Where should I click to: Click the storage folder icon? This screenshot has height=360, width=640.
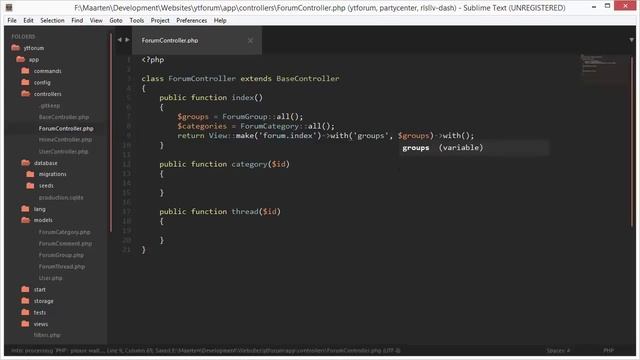coord(25,301)
